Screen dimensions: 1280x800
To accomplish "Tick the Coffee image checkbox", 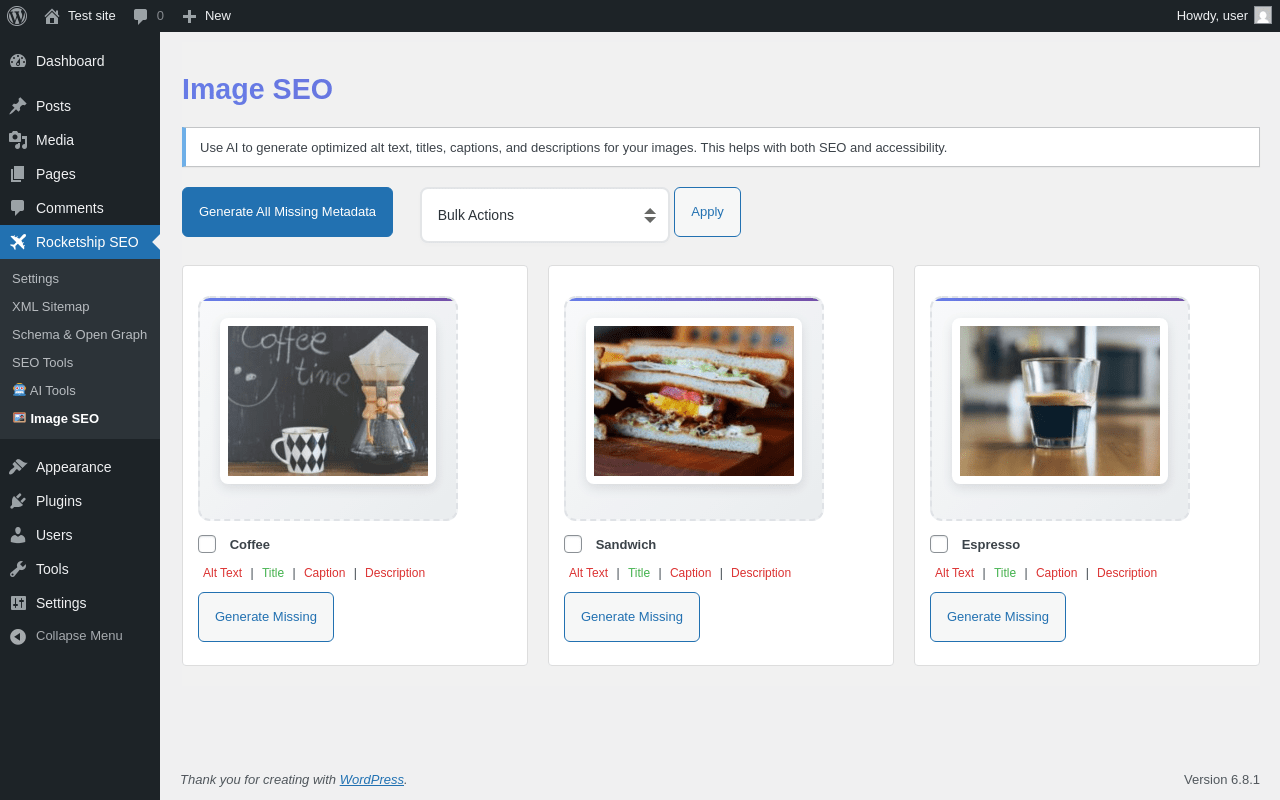I will click(x=207, y=544).
